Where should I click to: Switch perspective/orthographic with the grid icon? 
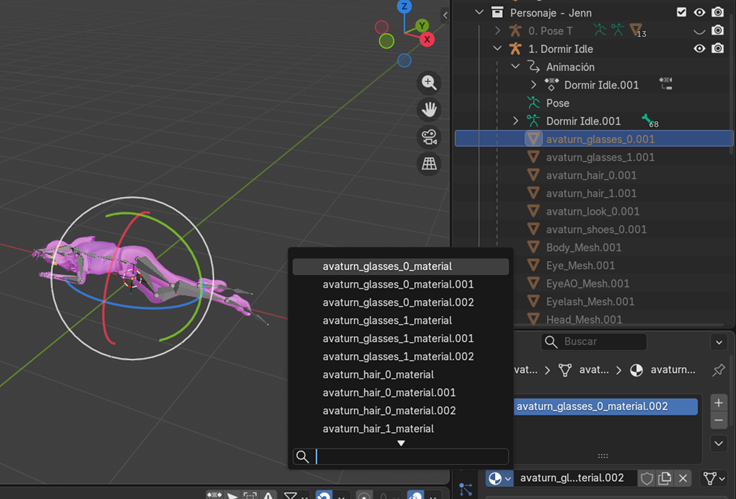coord(429,164)
